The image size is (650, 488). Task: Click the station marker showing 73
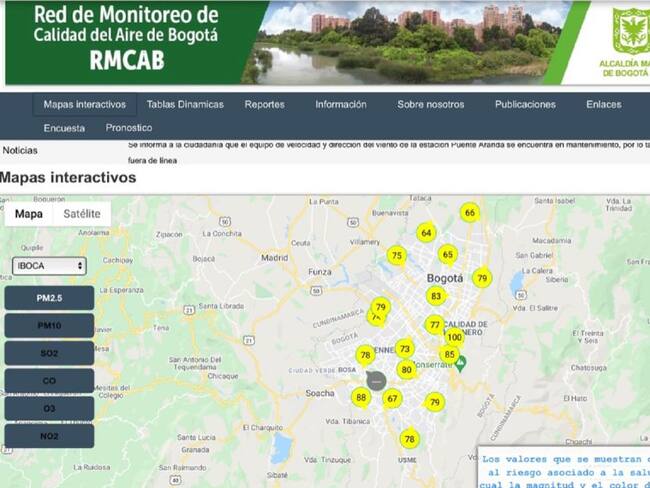[405, 349]
